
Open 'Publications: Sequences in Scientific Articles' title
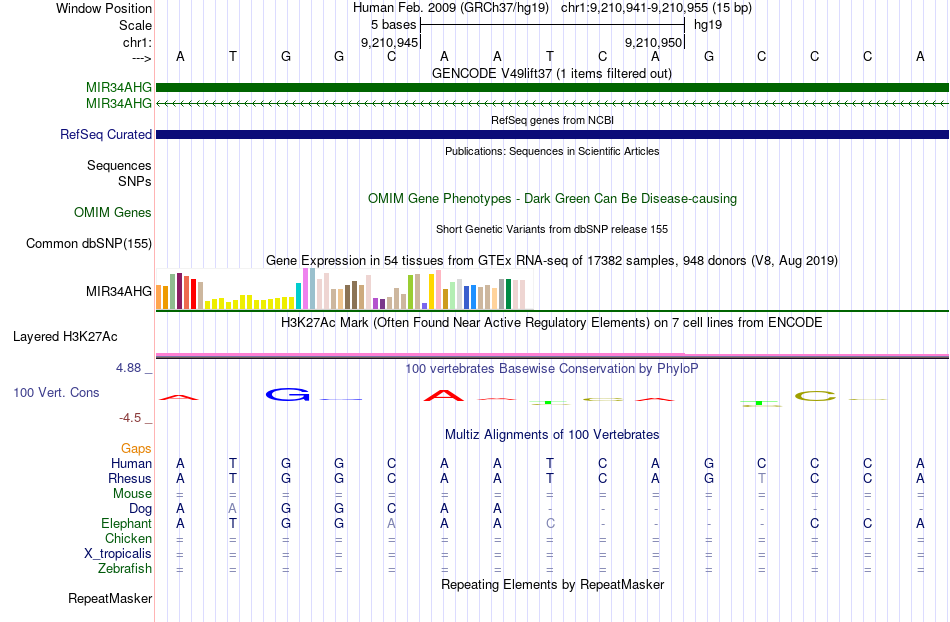coord(552,151)
